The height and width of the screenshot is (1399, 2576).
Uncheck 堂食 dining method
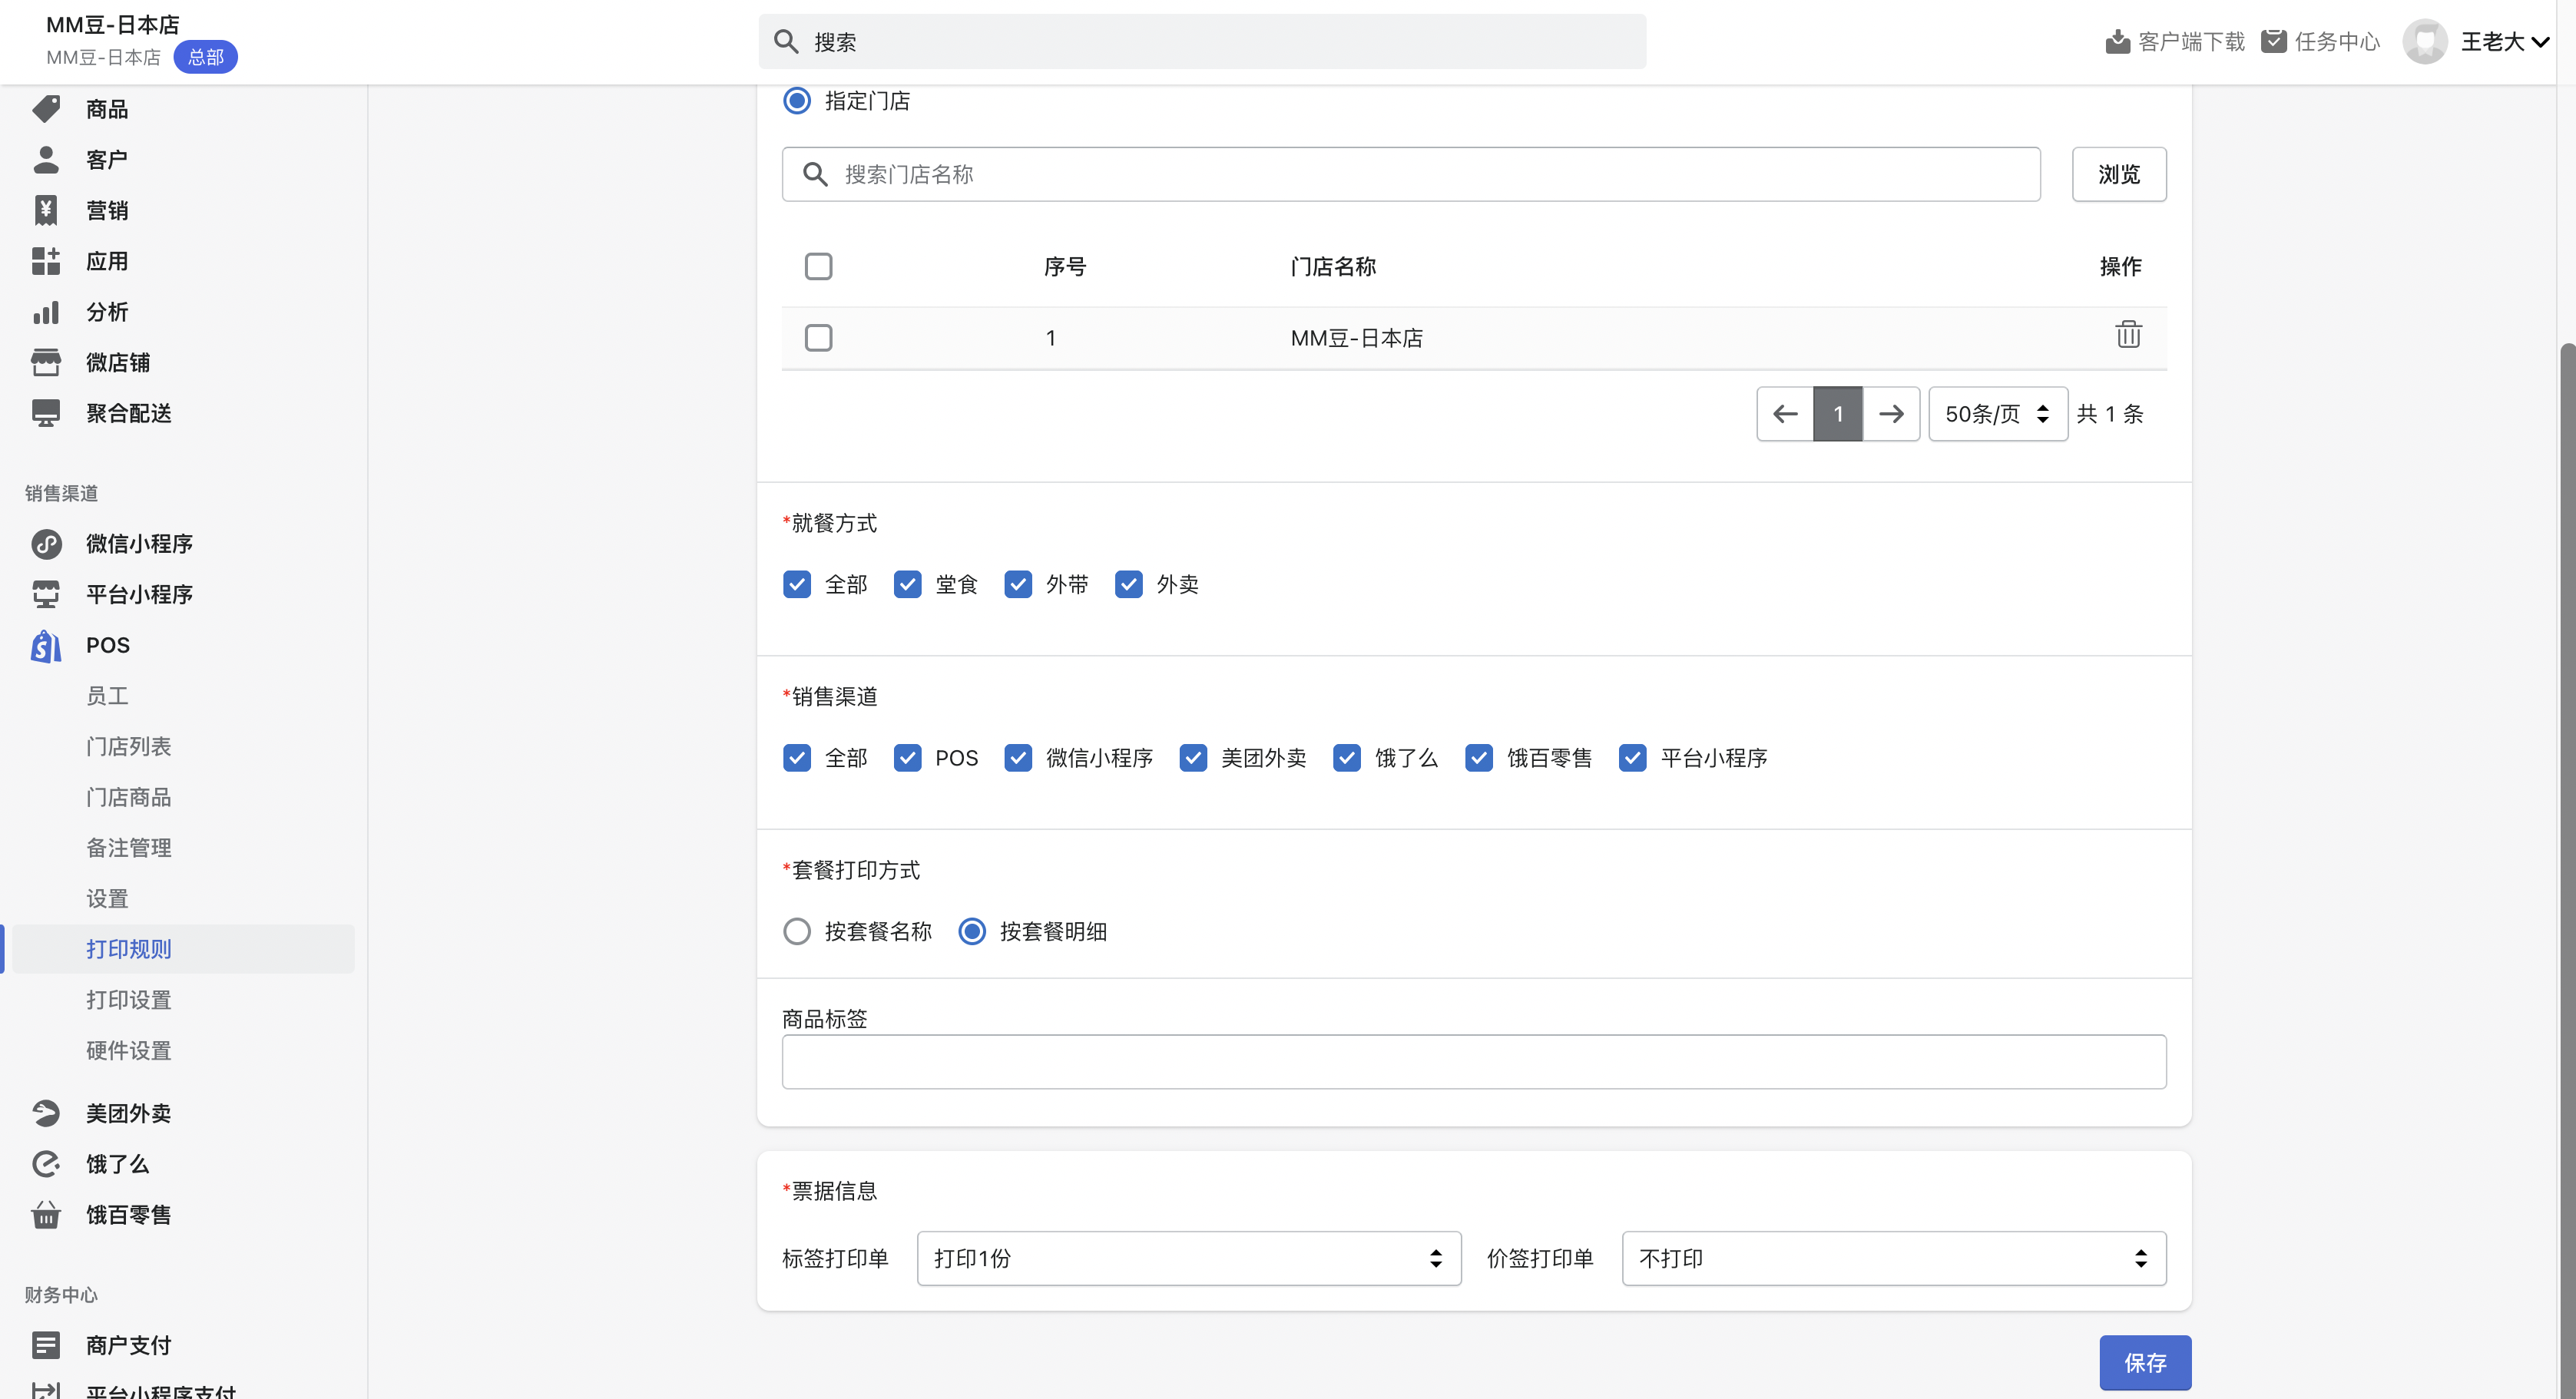tap(907, 584)
